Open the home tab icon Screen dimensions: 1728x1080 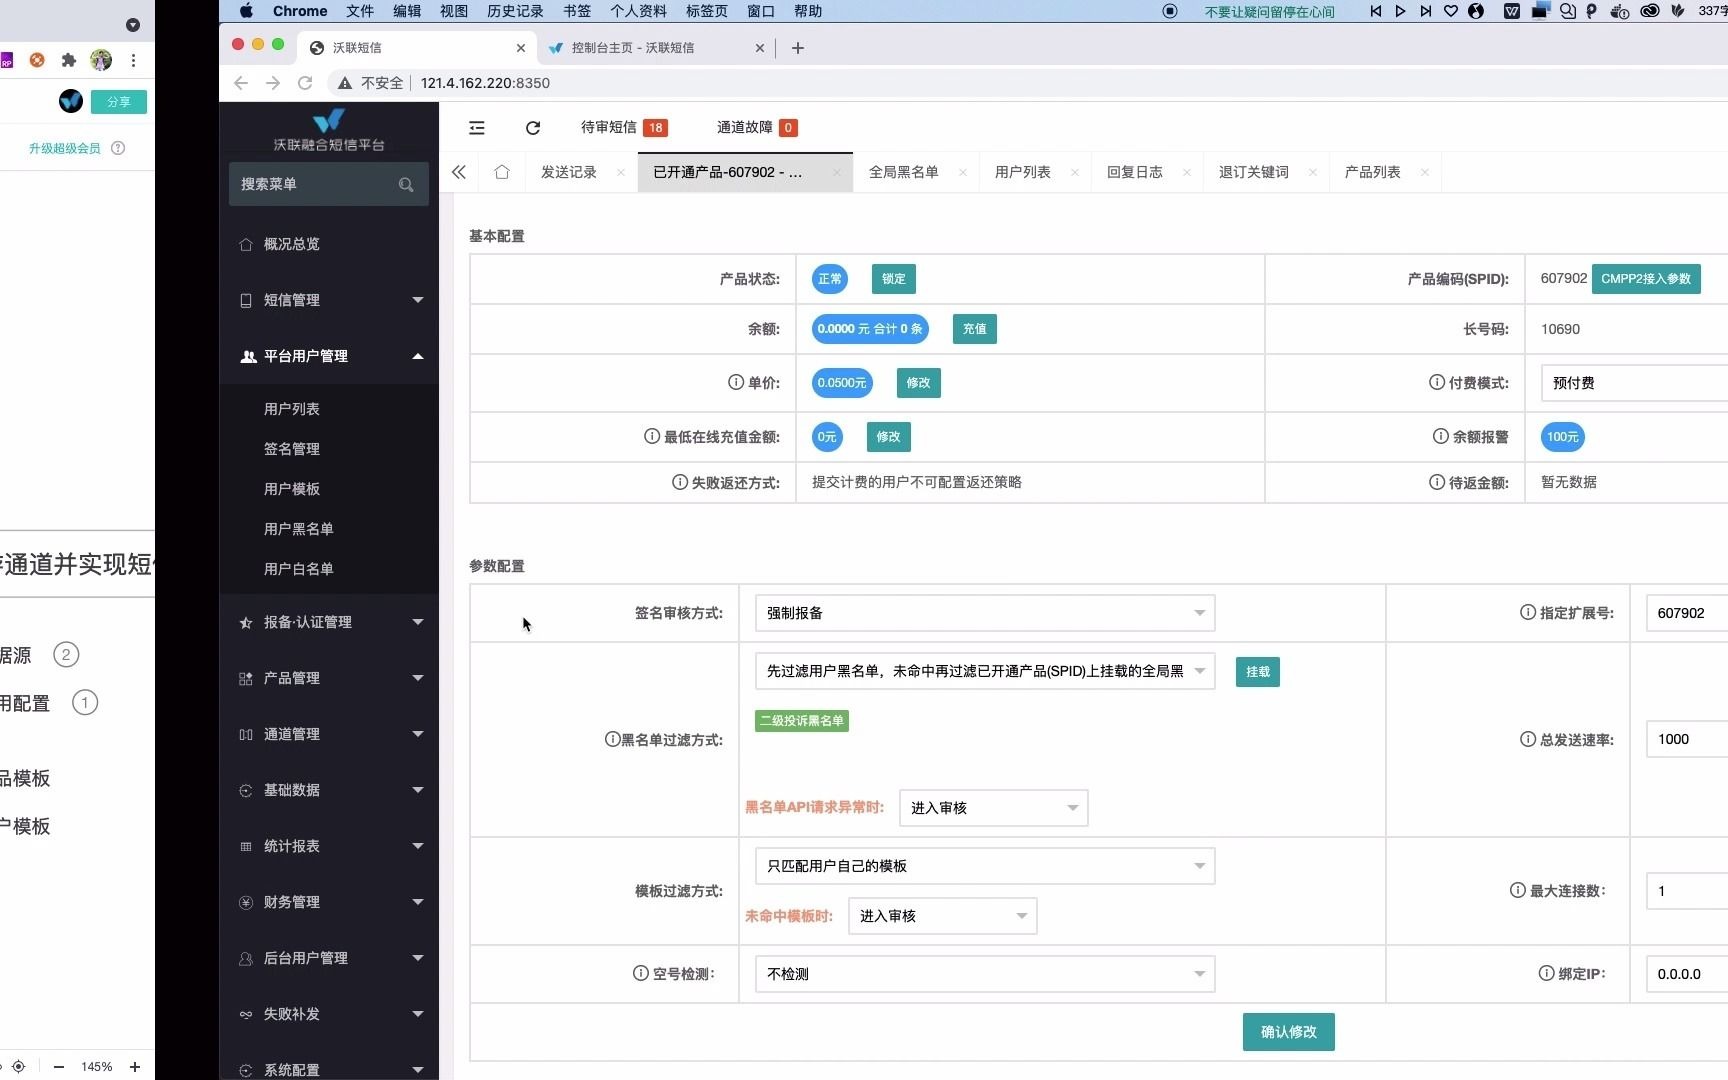(502, 172)
